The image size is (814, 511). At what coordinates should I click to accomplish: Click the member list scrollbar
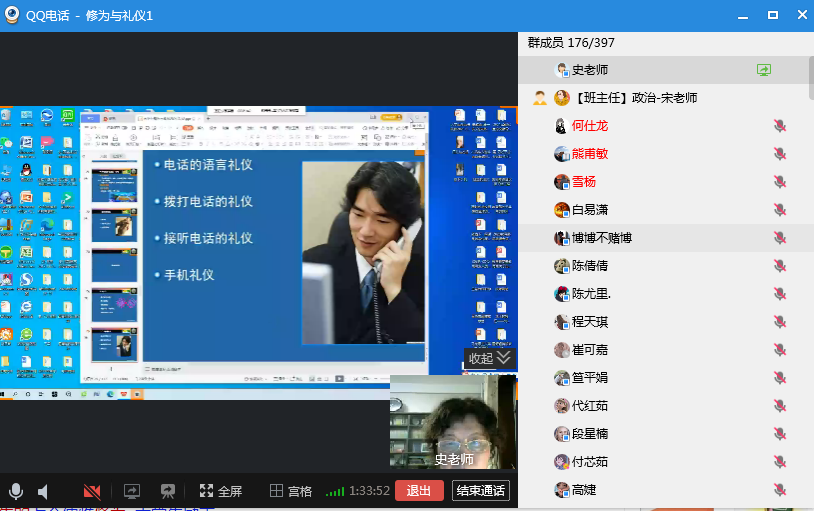[810, 80]
